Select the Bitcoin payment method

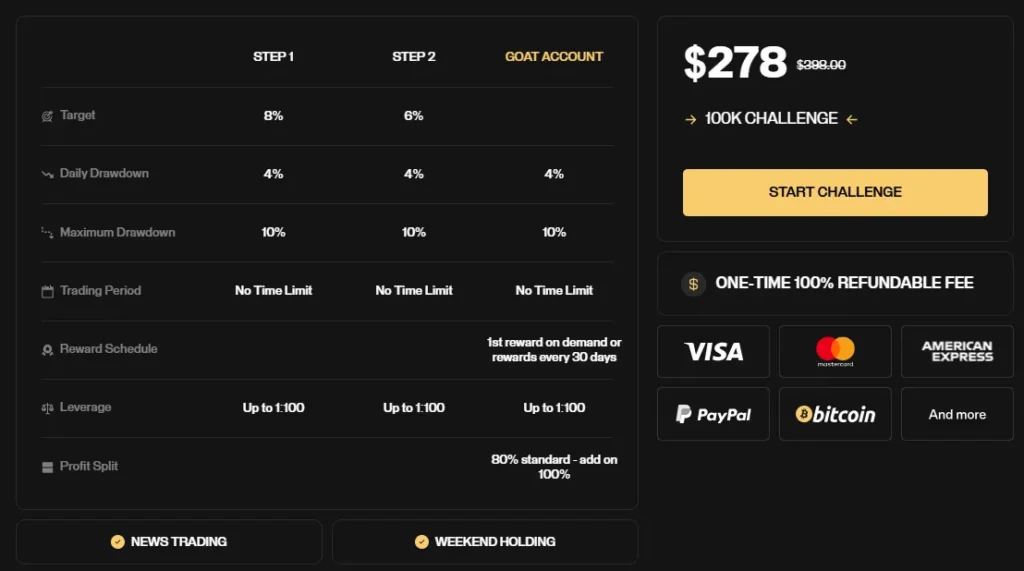pyautogui.click(x=835, y=414)
